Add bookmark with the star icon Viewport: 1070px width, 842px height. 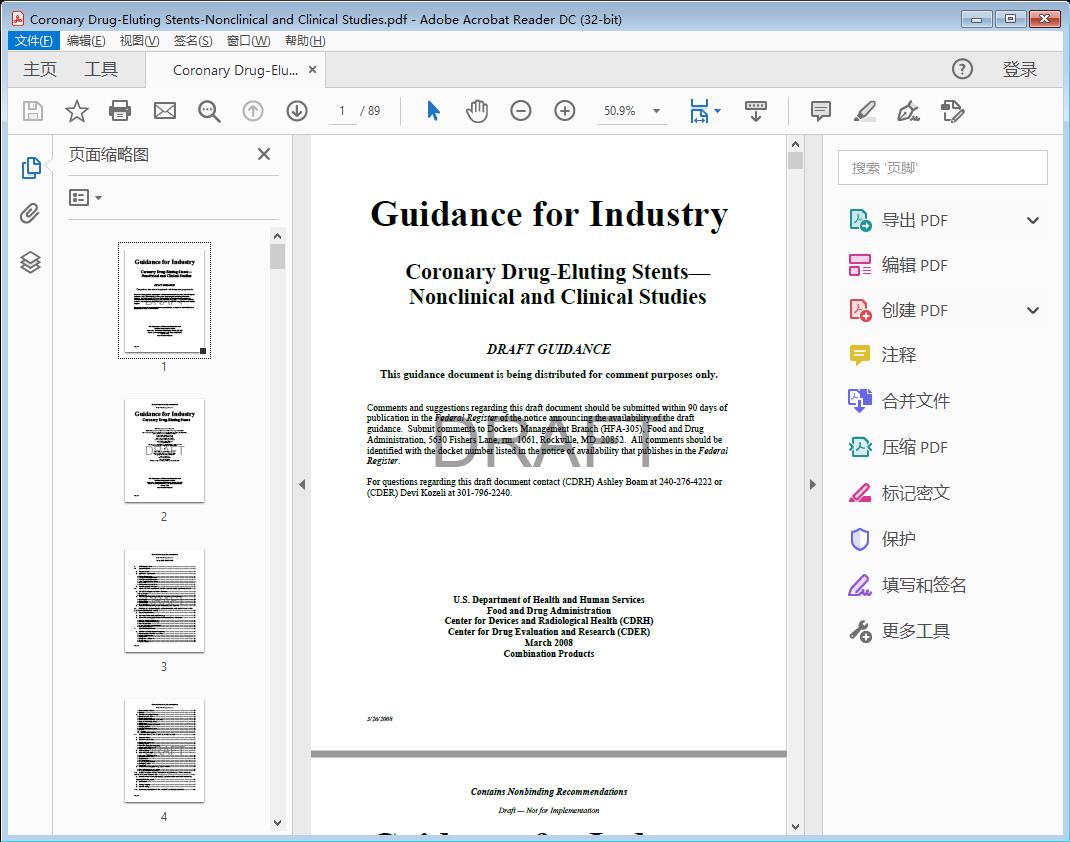pyautogui.click(x=76, y=111)
